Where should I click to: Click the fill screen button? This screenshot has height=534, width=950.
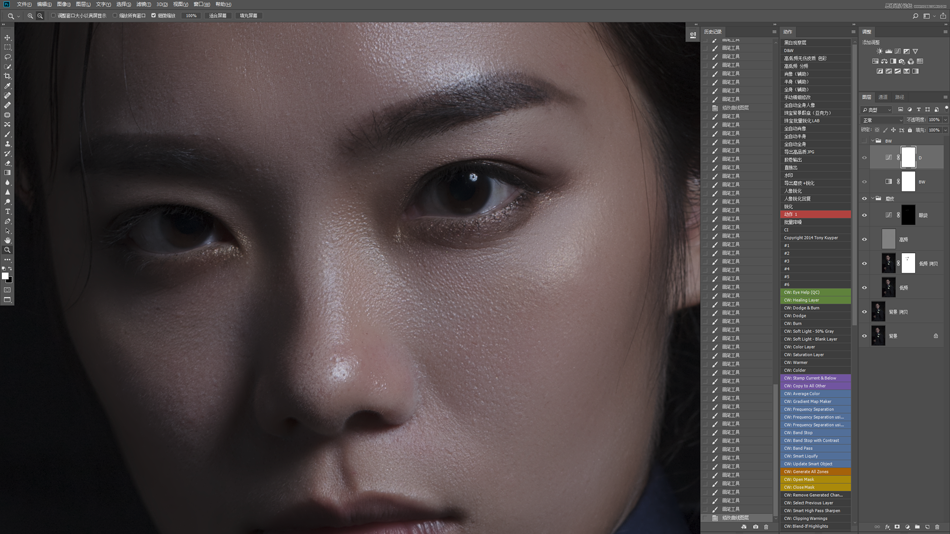[248, 16]
